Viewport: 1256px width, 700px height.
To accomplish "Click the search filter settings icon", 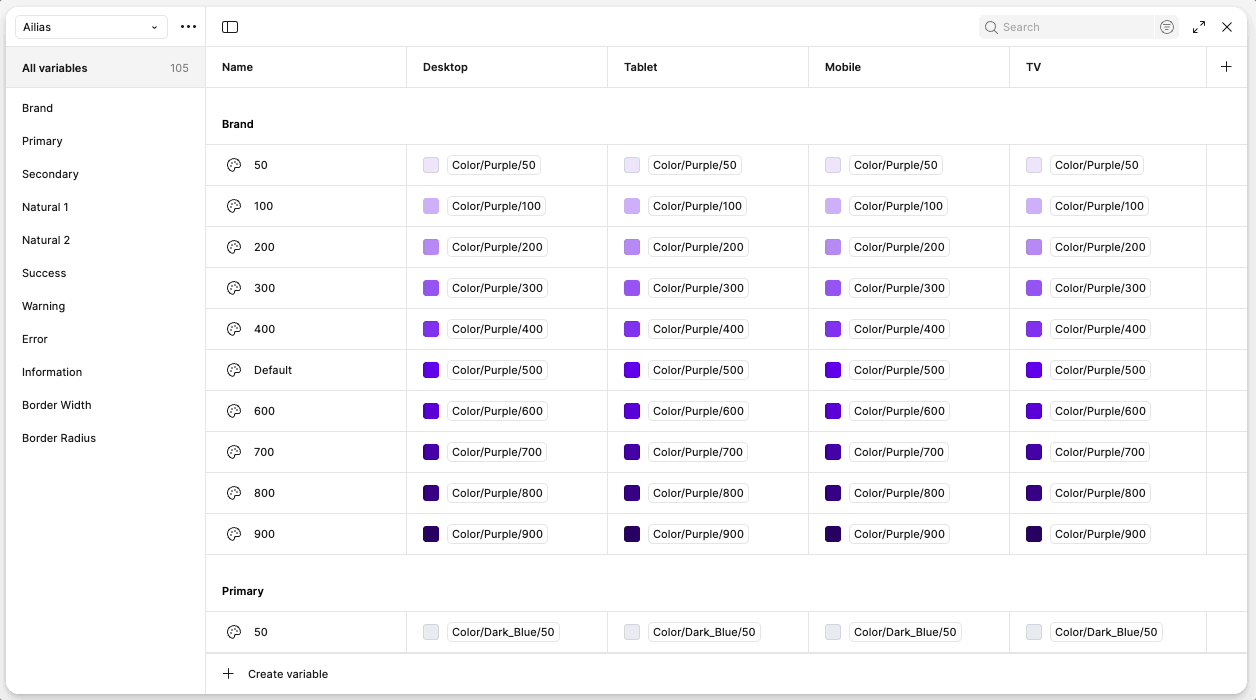I will pyautogui.click(x=1167, y=27).
